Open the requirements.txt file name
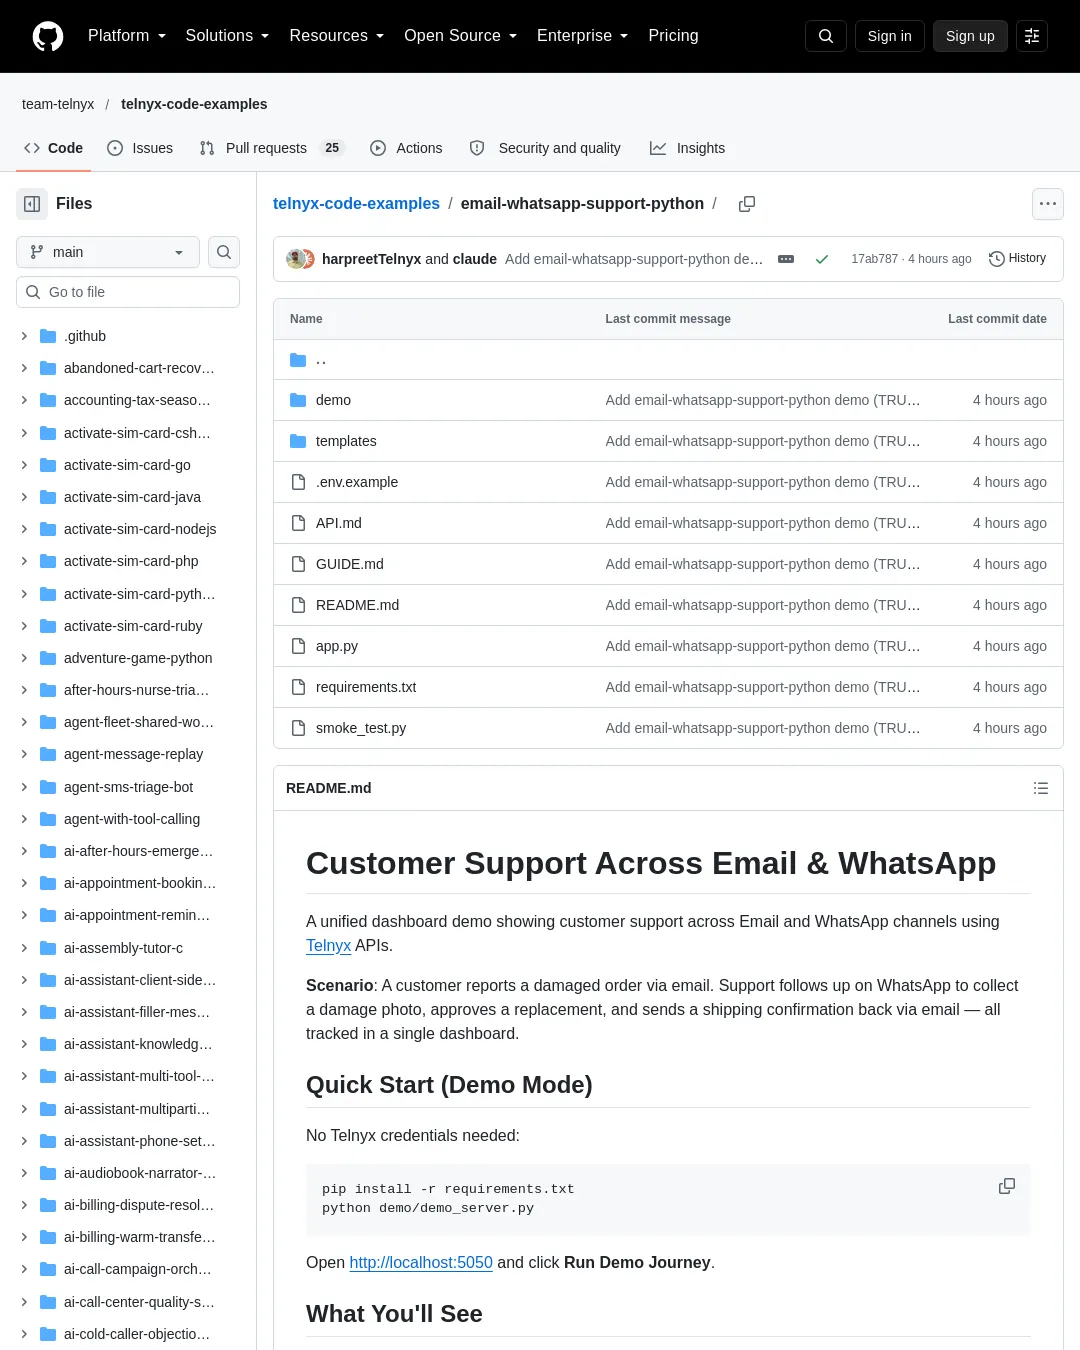This screenshot has height=1350, width=1080. 366,687
